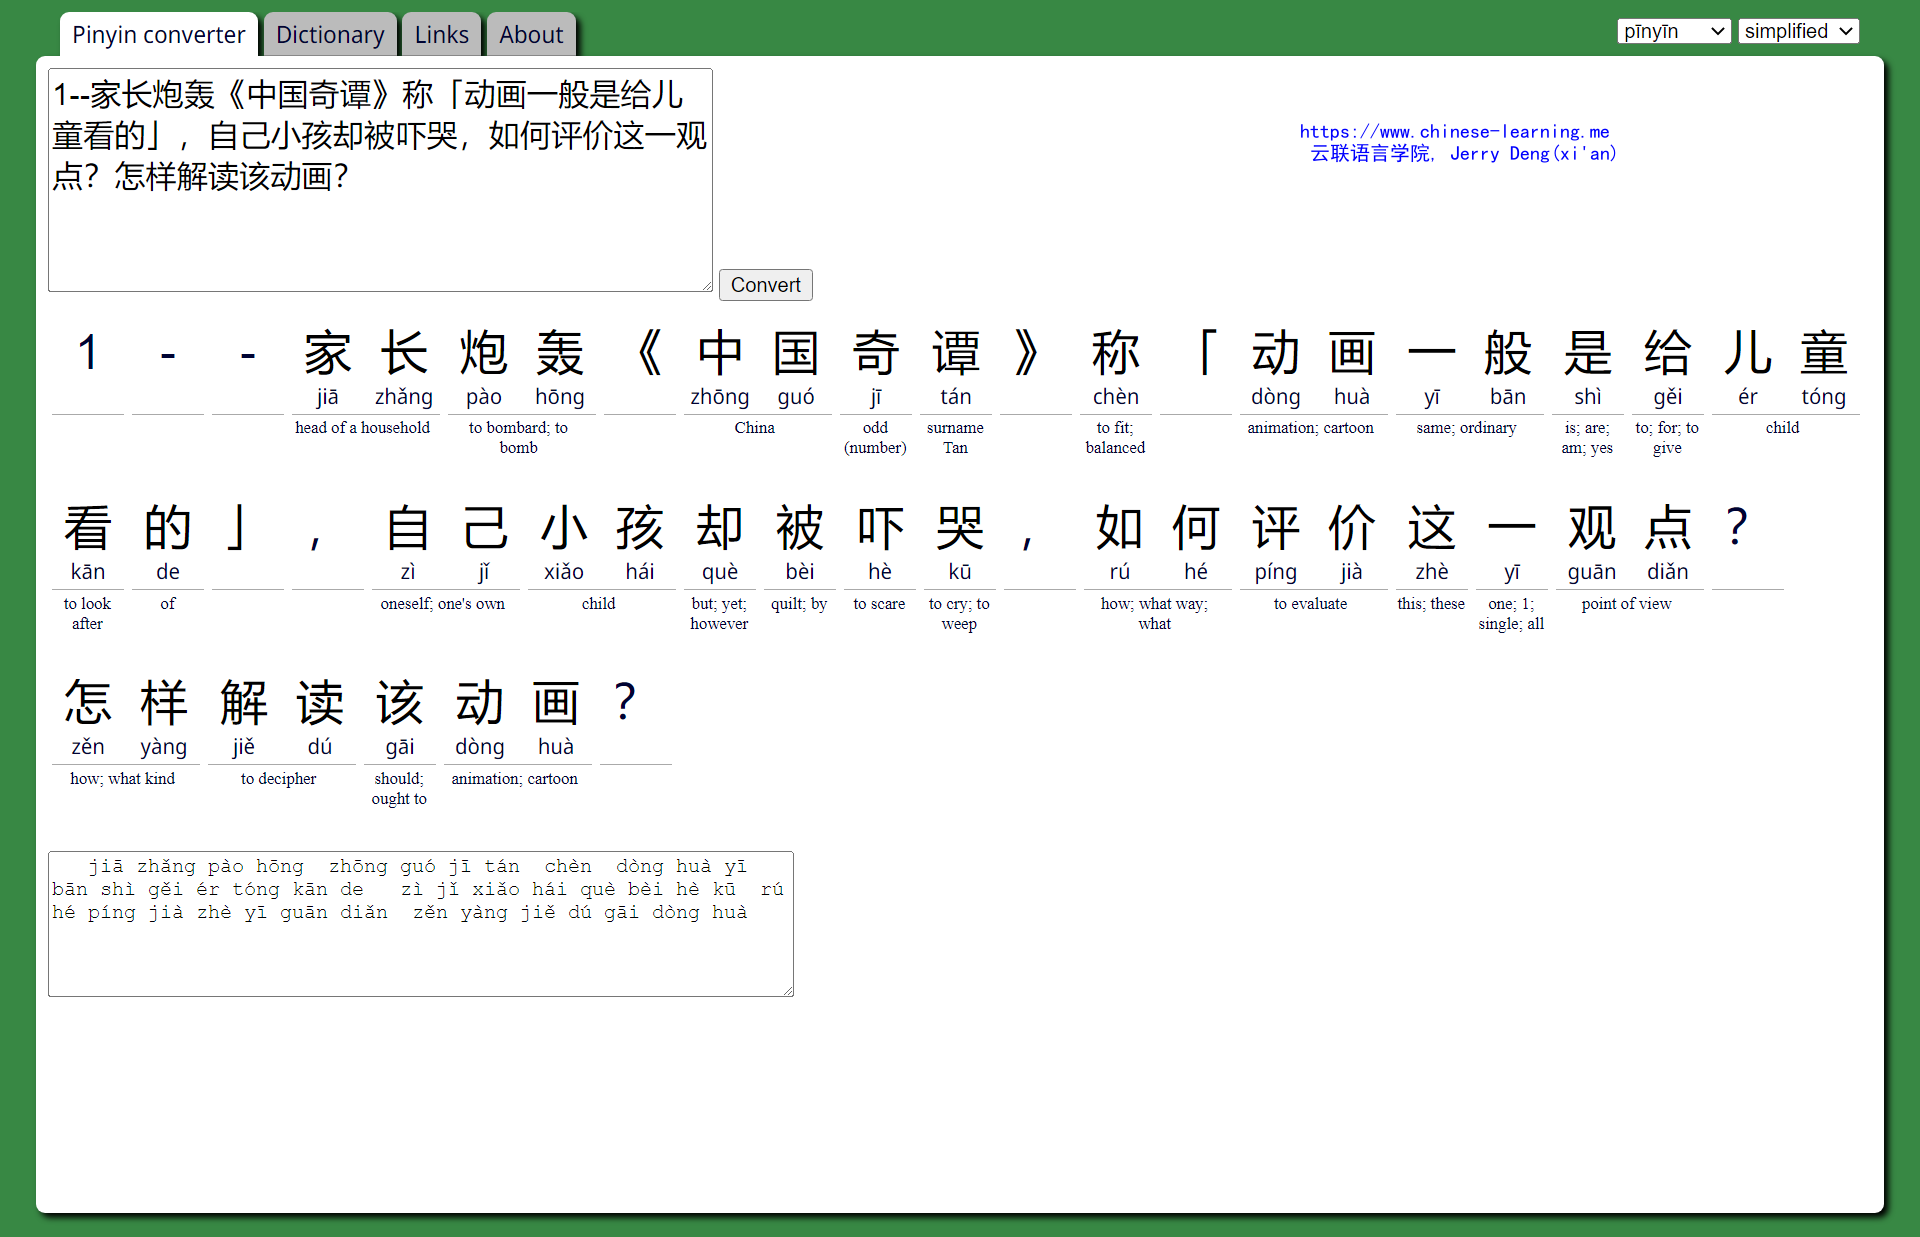Click the character 家 with pinyin jiā
1920x1237 pixels.
pyautogui.click(x=327, y=353)
